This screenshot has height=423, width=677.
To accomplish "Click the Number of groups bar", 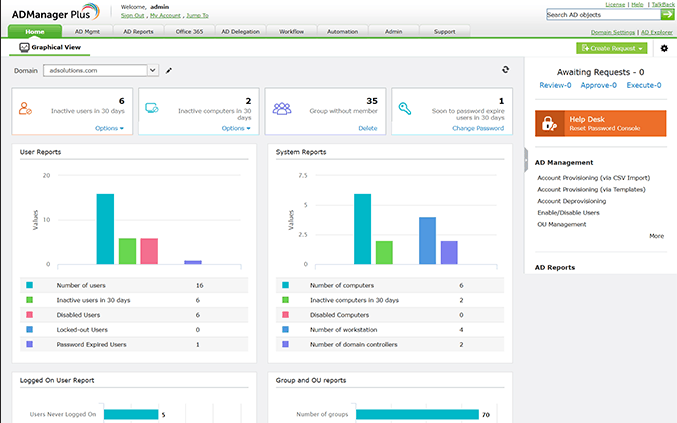I will [x=417, y=414].
